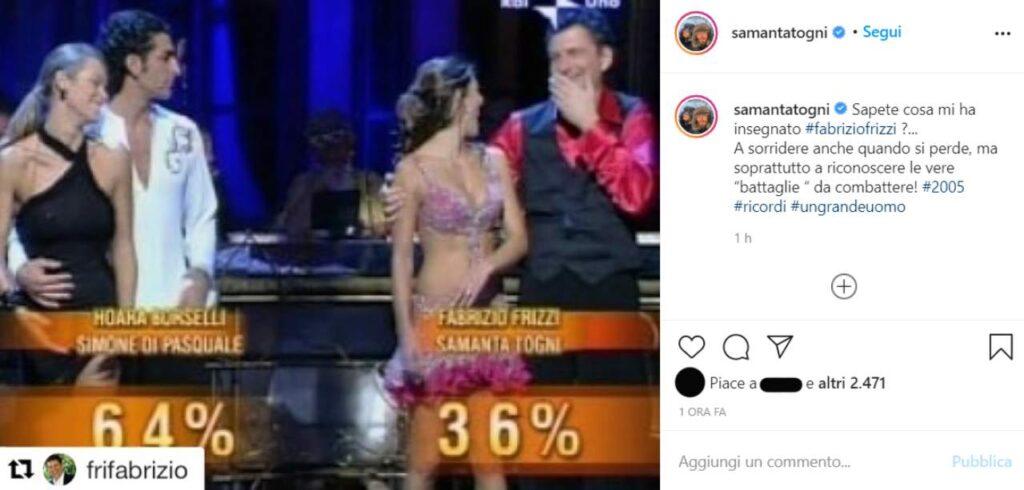This screenshot has height=490, width=1024.
Task: Focus the Aggiungi un commento field
Action: tap(810, 462)
